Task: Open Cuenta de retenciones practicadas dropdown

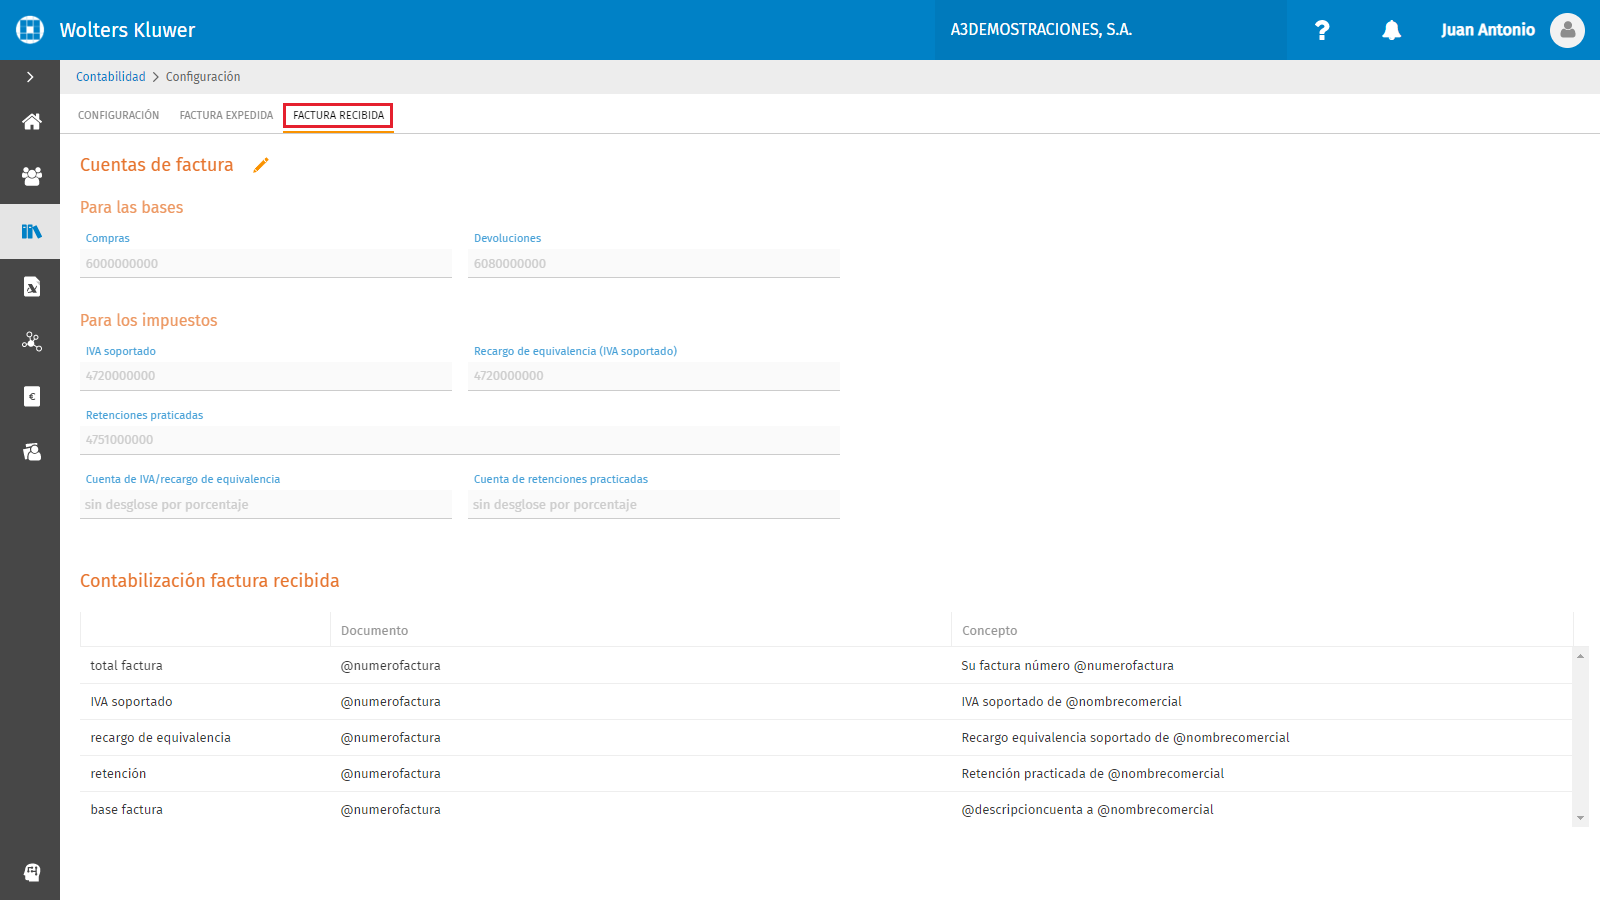Action: pyautogui.click(x=654, y=505)
